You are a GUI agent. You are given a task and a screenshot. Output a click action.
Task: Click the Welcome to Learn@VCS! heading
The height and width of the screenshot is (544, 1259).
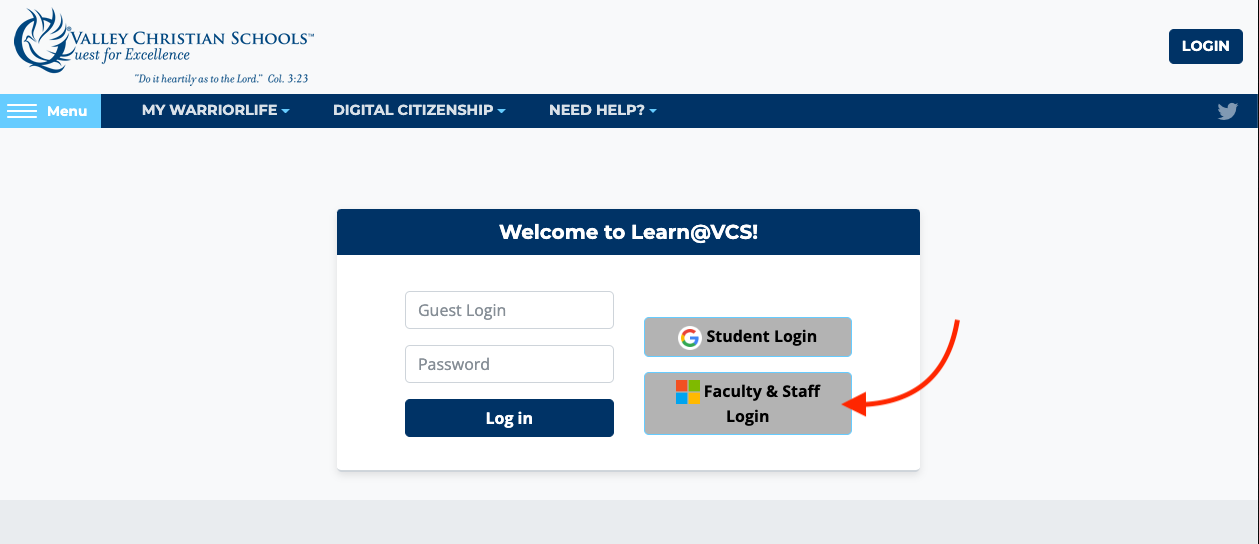(628, 232)
